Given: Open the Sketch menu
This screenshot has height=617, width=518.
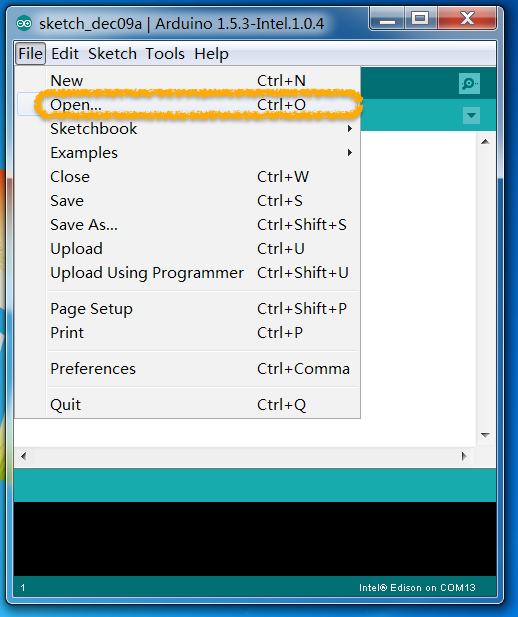Looking at the screenshot, I should click(112, 54).
